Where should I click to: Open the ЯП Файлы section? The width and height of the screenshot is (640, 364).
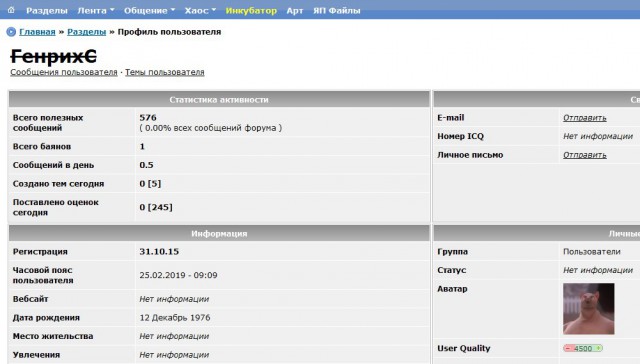pos(337,11)
